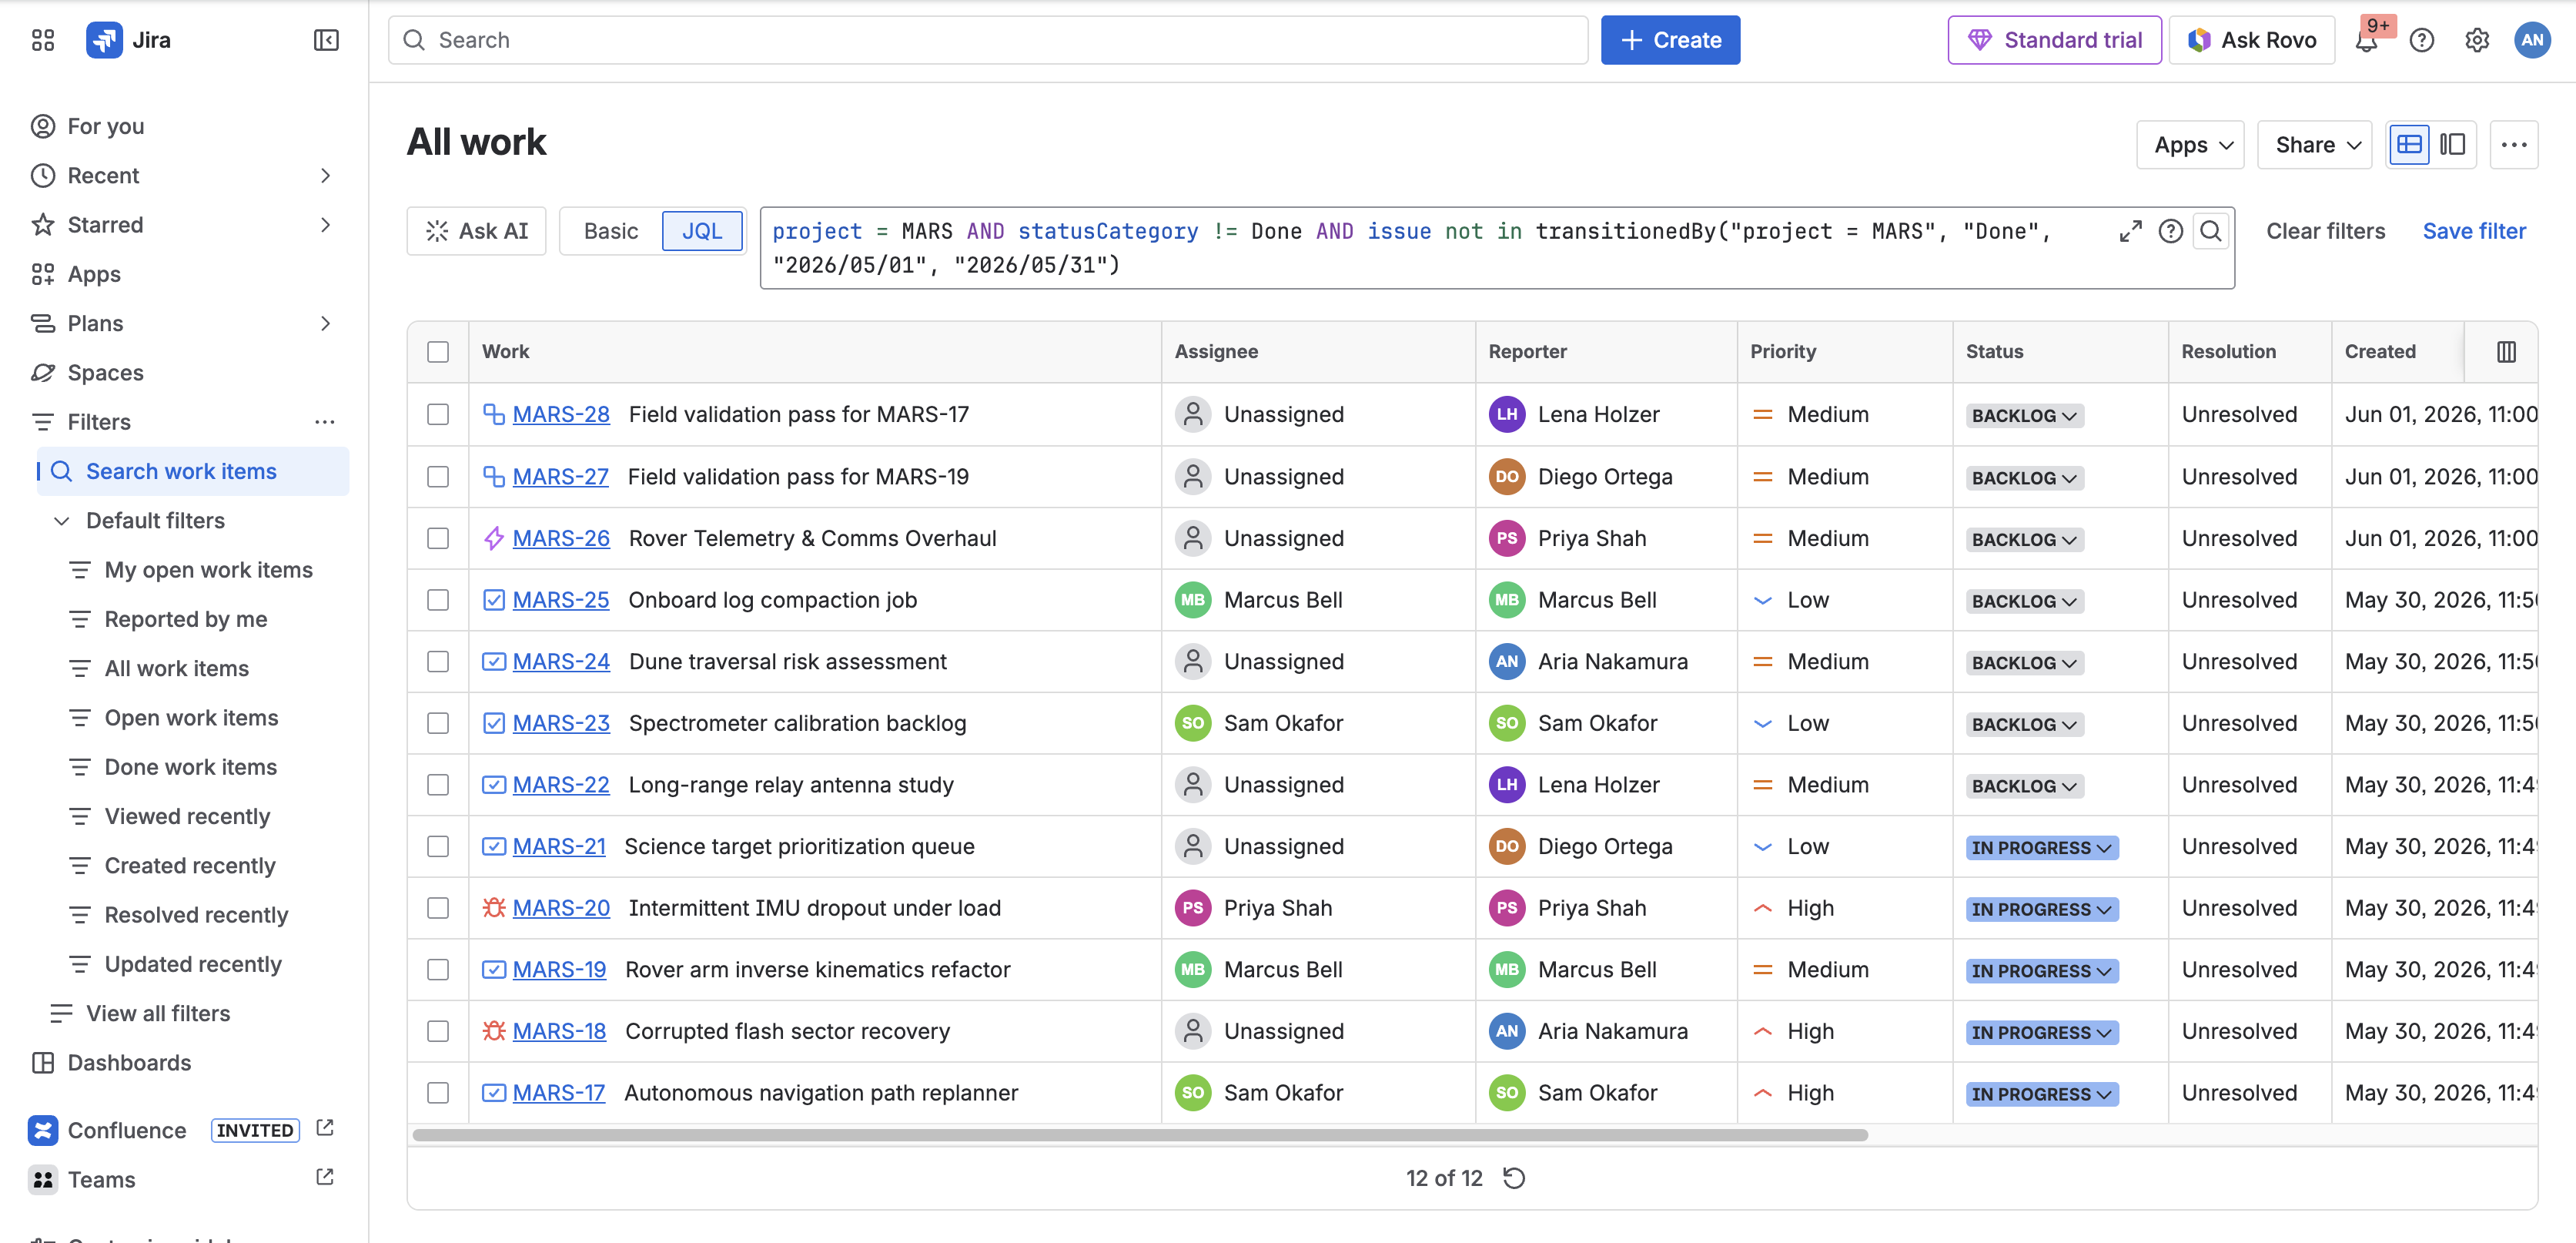
Task: Click the Create button
Action: tap(1670, 40)
